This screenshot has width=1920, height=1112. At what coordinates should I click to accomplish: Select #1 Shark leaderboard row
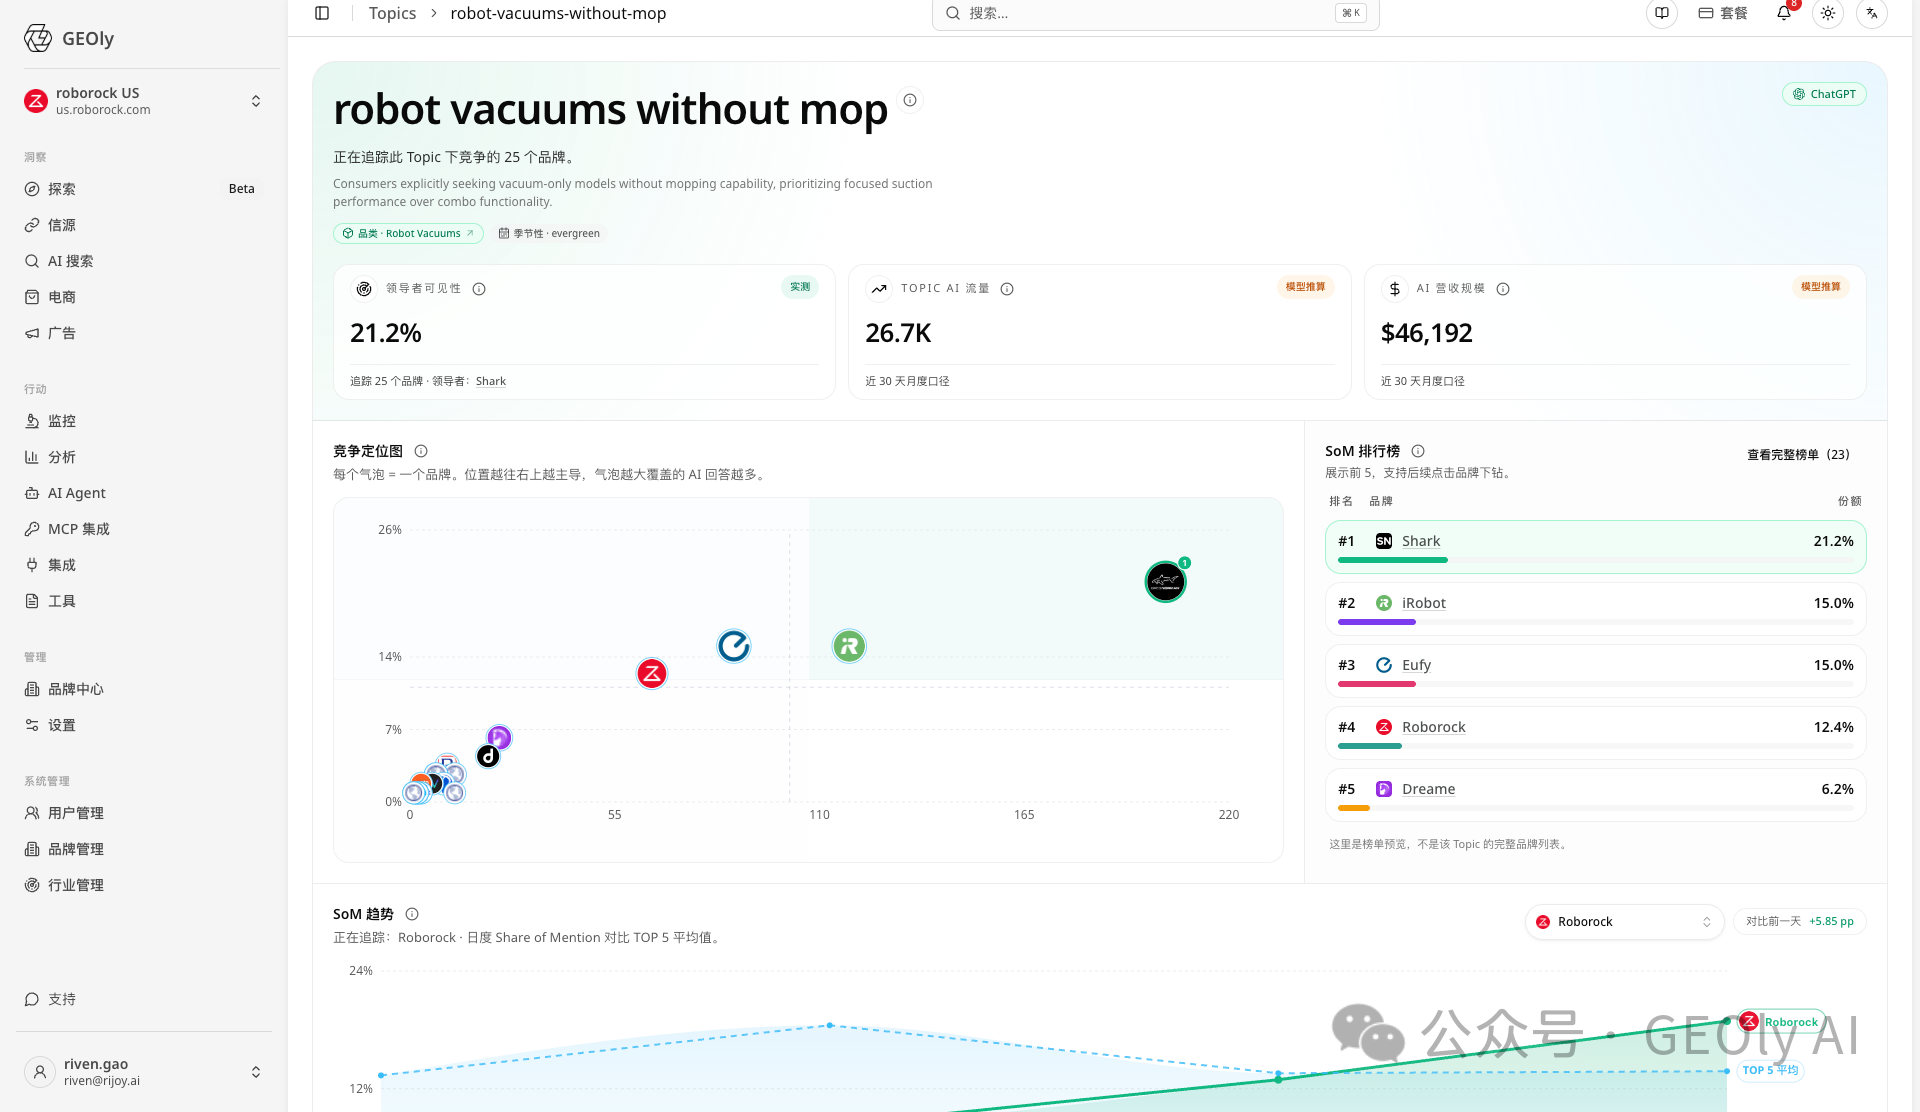tap(1595, 547)
